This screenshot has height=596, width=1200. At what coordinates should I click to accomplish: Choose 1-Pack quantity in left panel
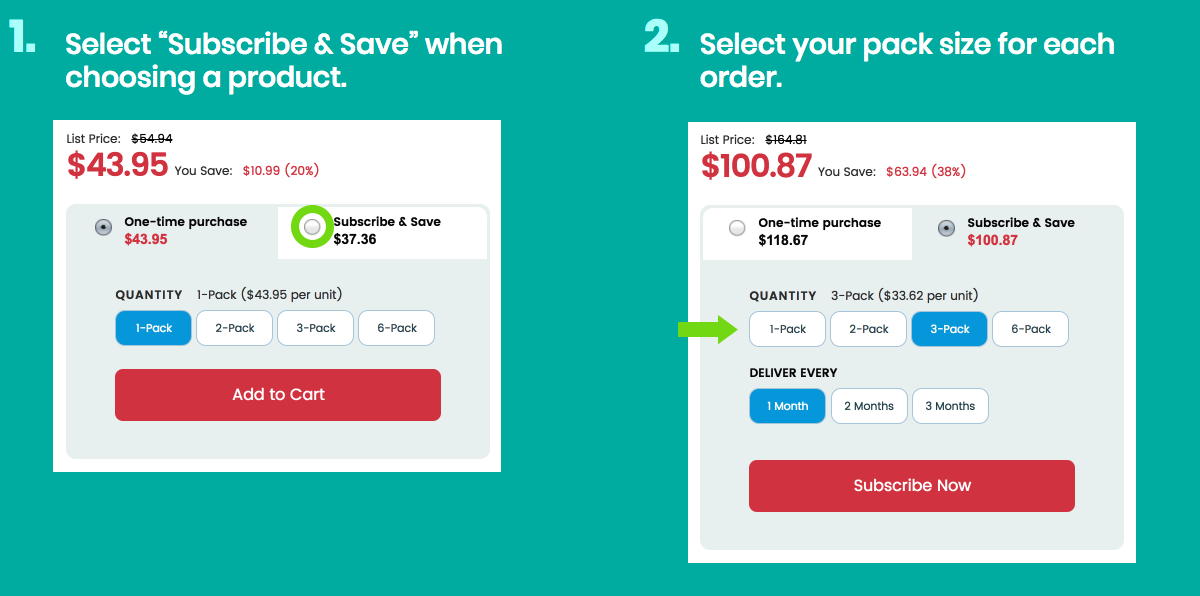[x=153, y=328]
